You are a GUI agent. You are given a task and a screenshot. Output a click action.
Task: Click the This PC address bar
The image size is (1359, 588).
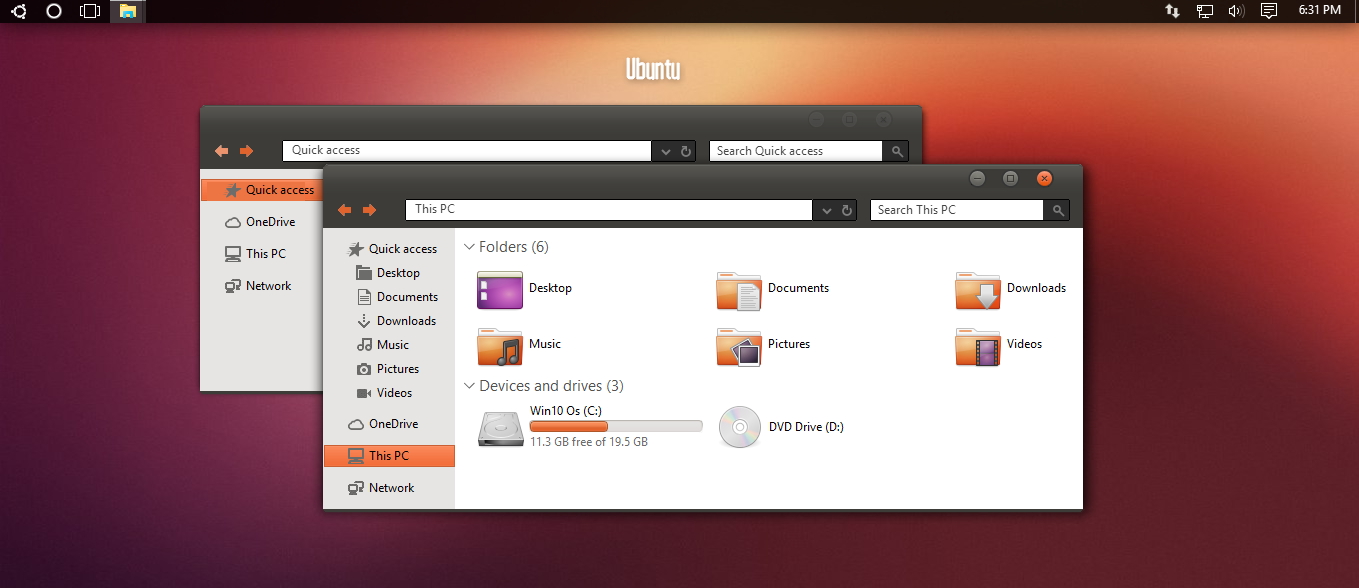609,210
